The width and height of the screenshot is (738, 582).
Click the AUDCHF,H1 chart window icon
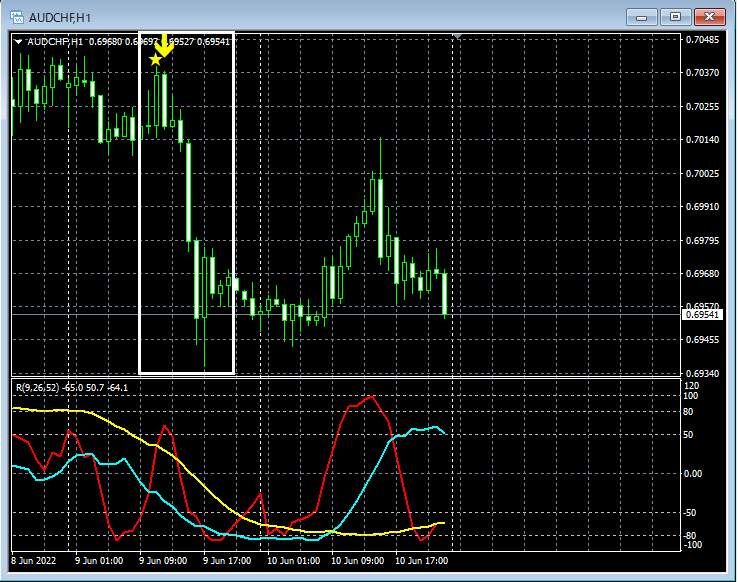(17, 18)
